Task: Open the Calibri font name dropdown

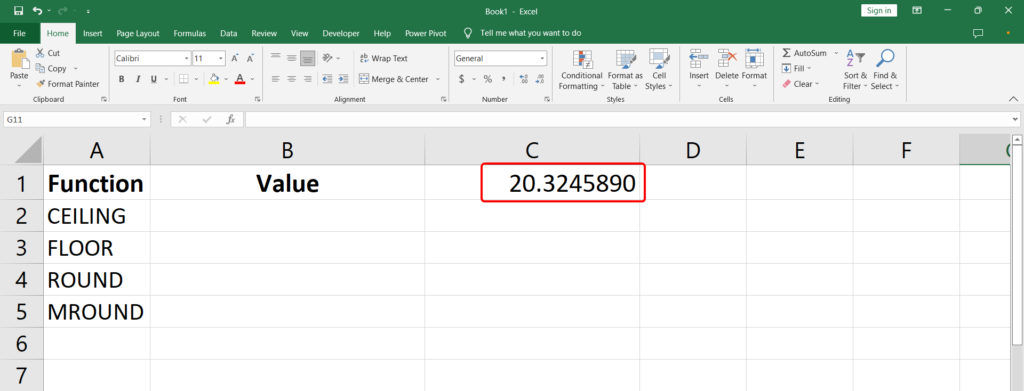Action: pos(187,58)
